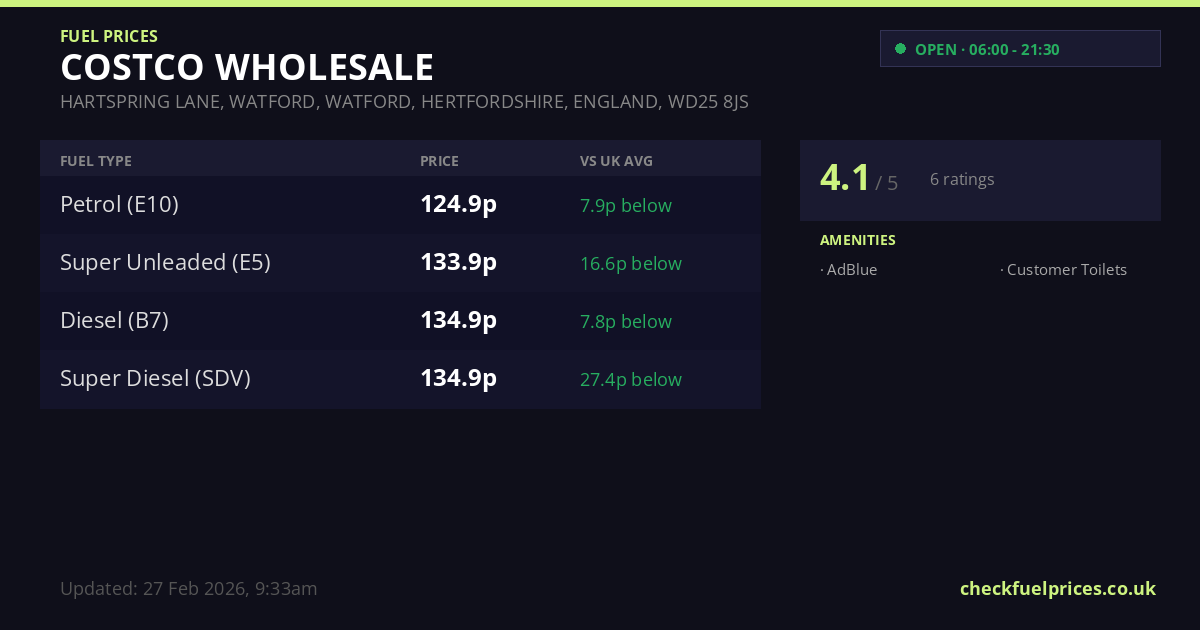
Task: Click the VS UK AVG column header
Action: tap(616, 161)
